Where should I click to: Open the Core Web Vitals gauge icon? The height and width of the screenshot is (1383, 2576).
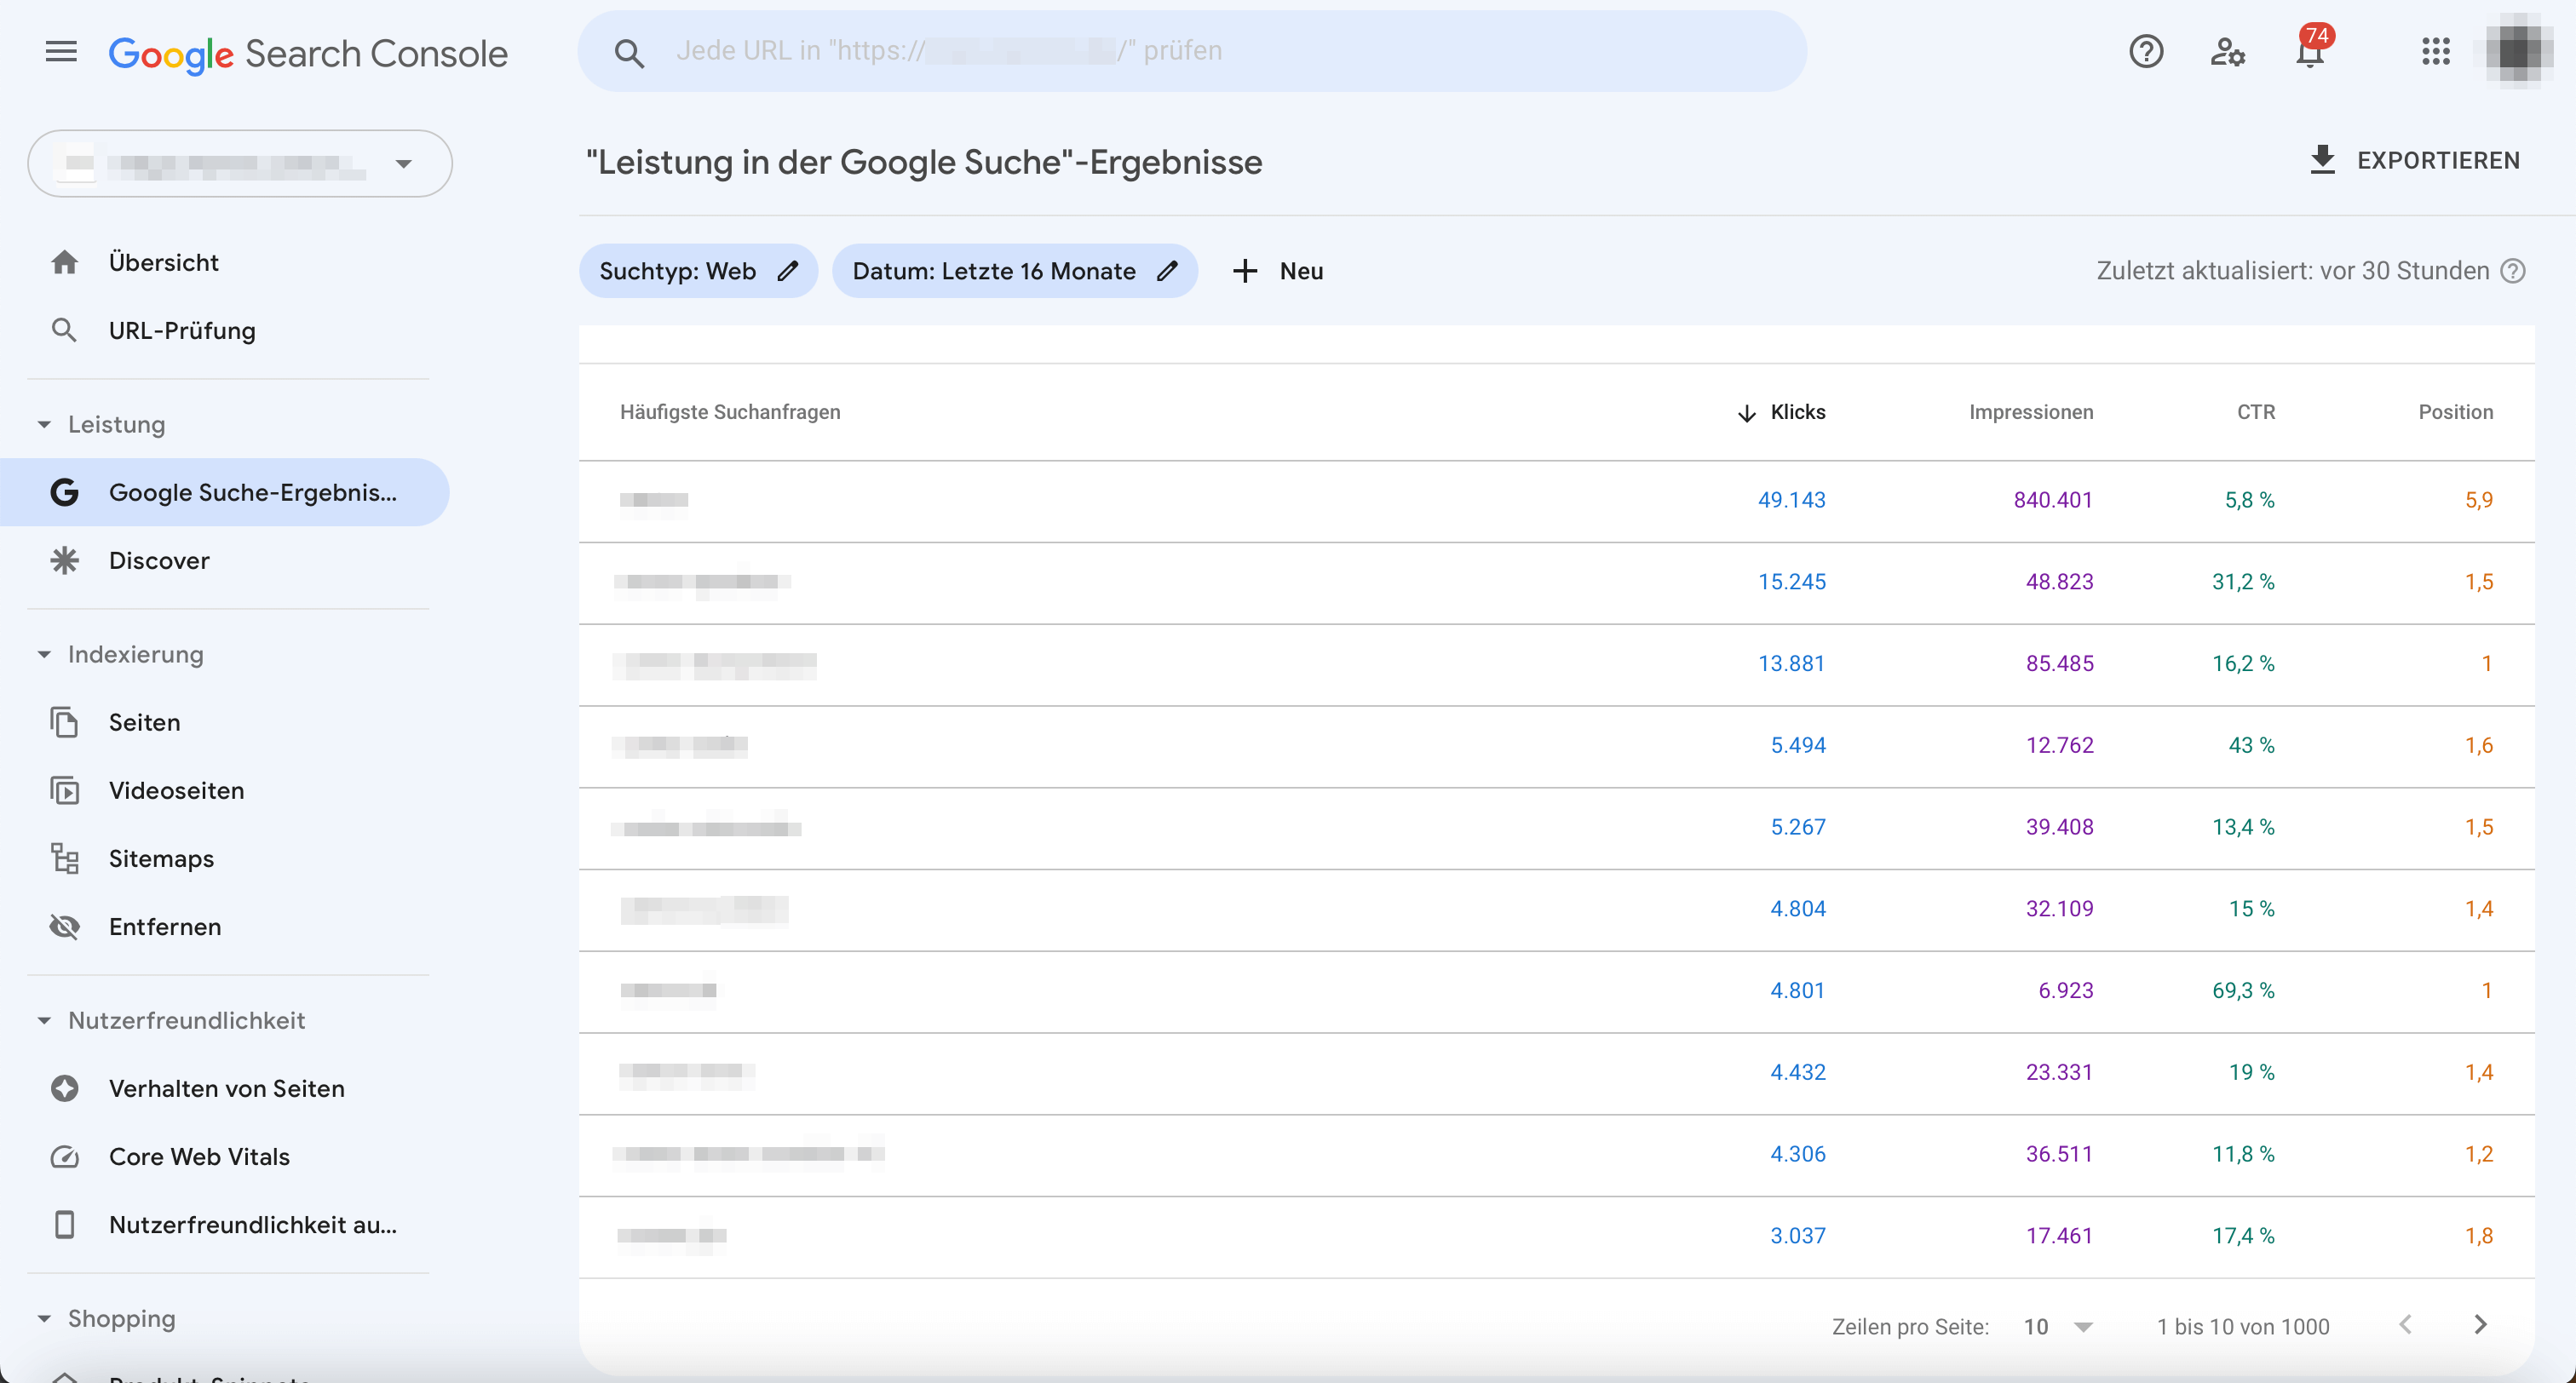click(65, 1156)
